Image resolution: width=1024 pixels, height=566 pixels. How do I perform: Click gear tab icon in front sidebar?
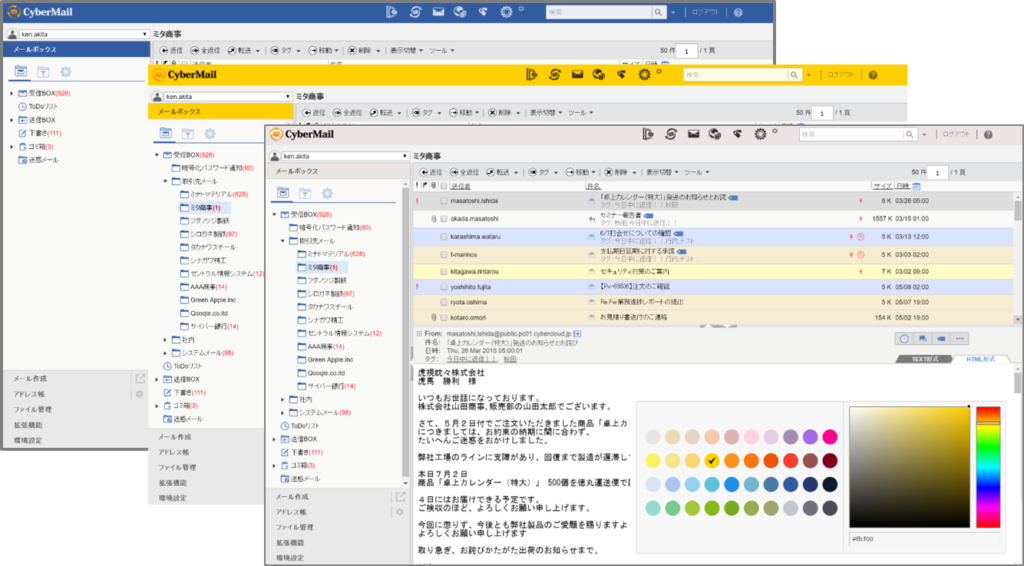tap(327, 193)
